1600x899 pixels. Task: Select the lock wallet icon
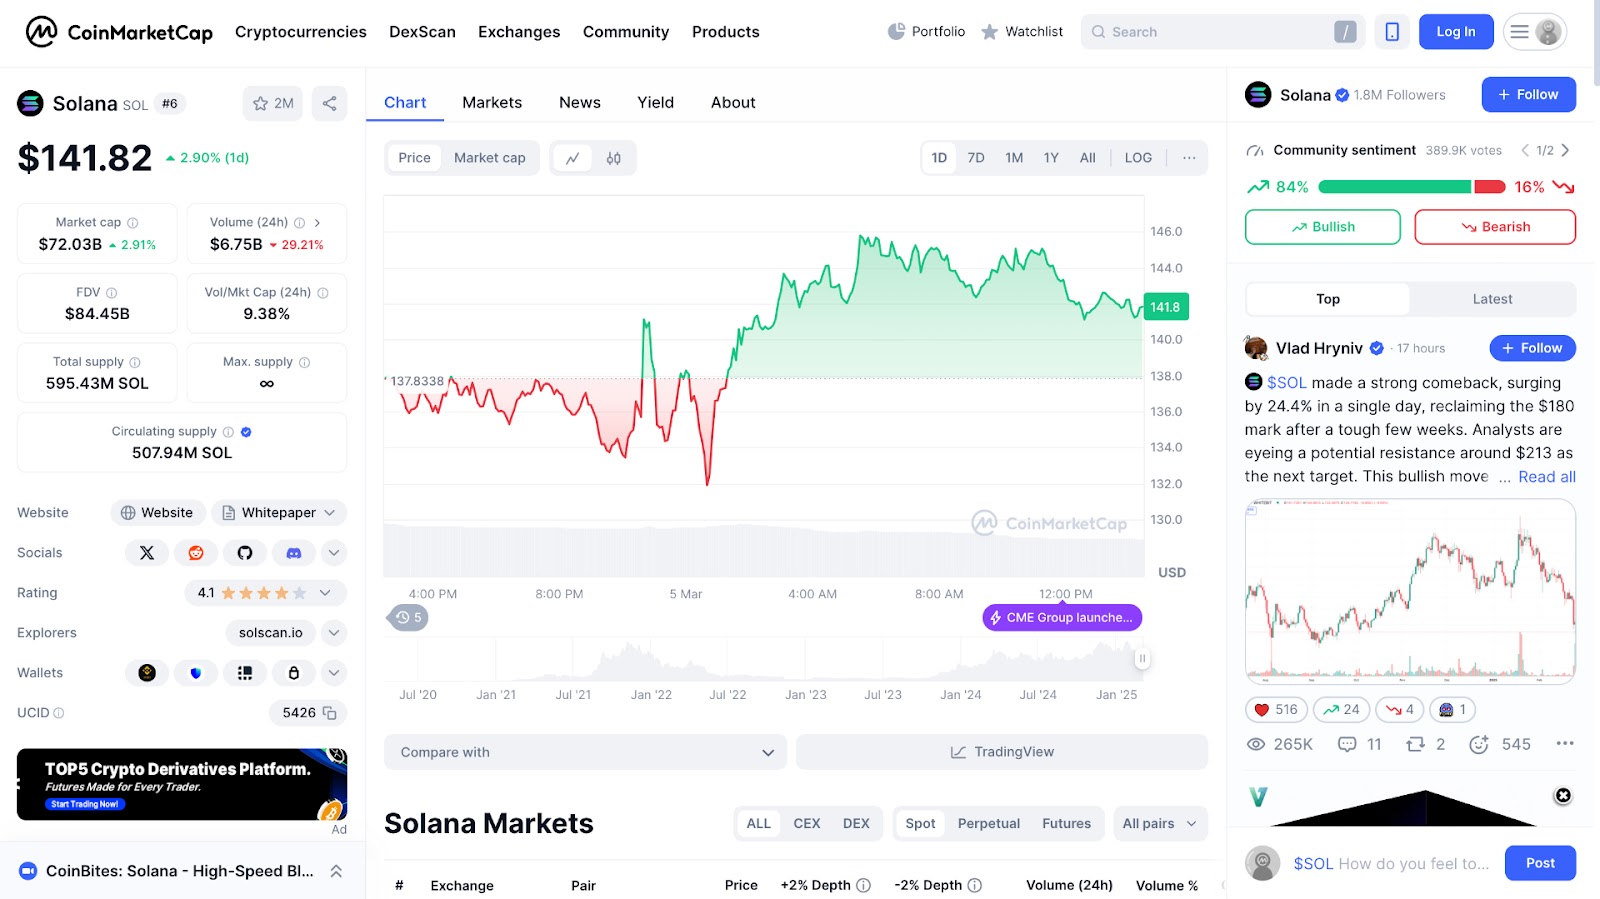pos(294,673)
